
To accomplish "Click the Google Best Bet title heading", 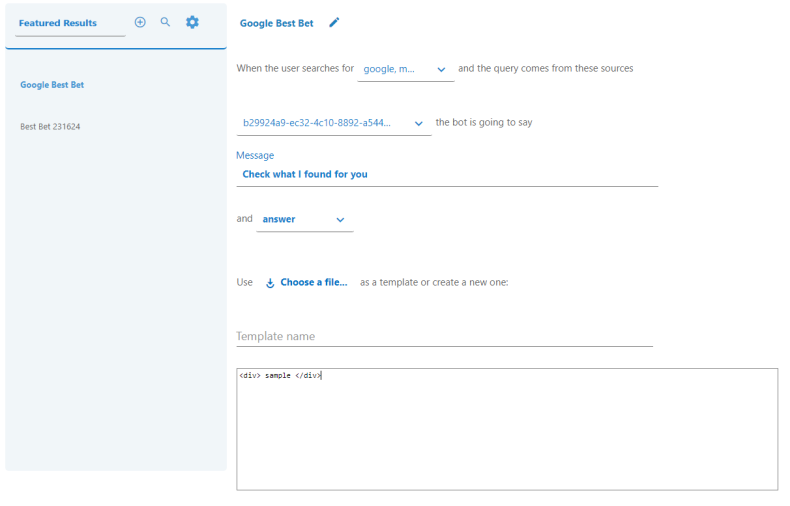I will 277,23.
